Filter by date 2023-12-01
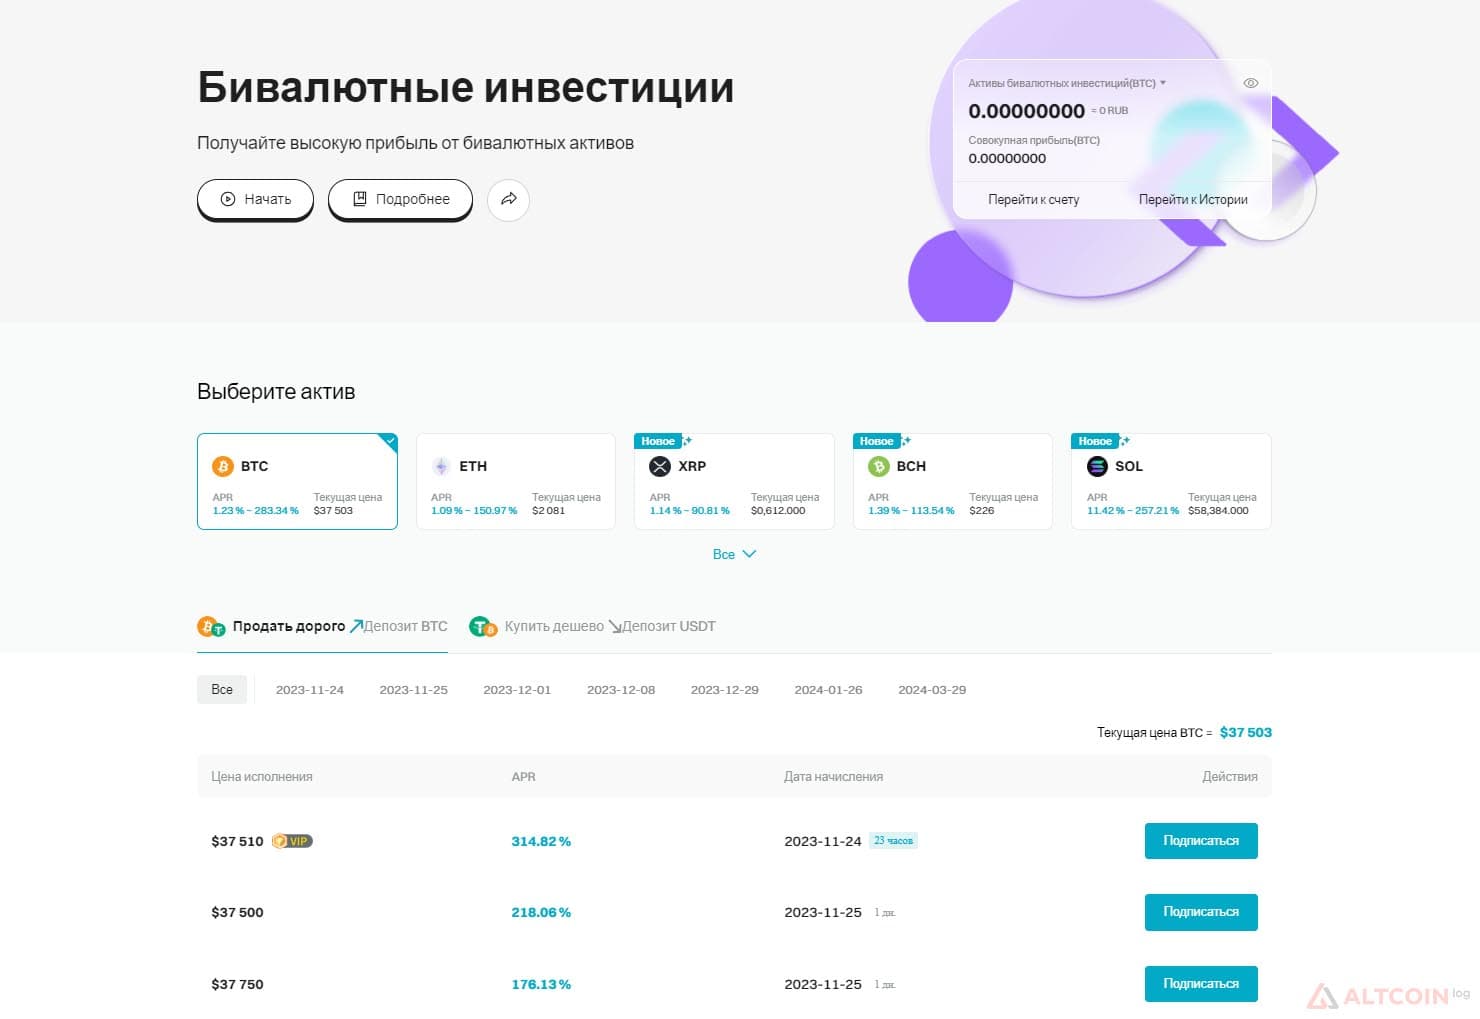1480x1019 pixels. (517, 690)
